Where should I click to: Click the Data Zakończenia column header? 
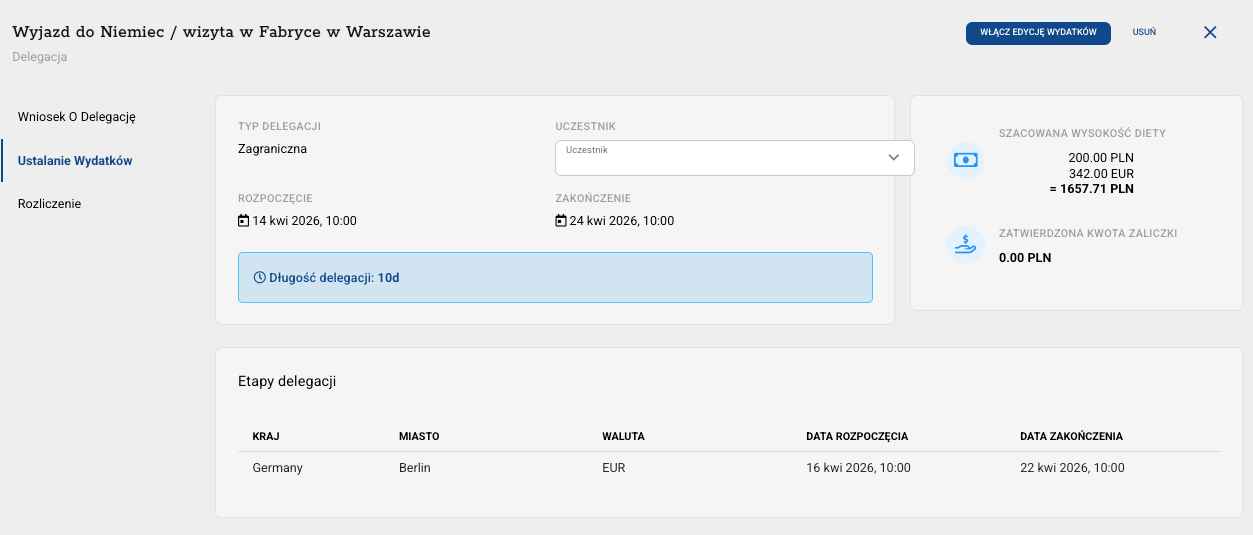1071,437
